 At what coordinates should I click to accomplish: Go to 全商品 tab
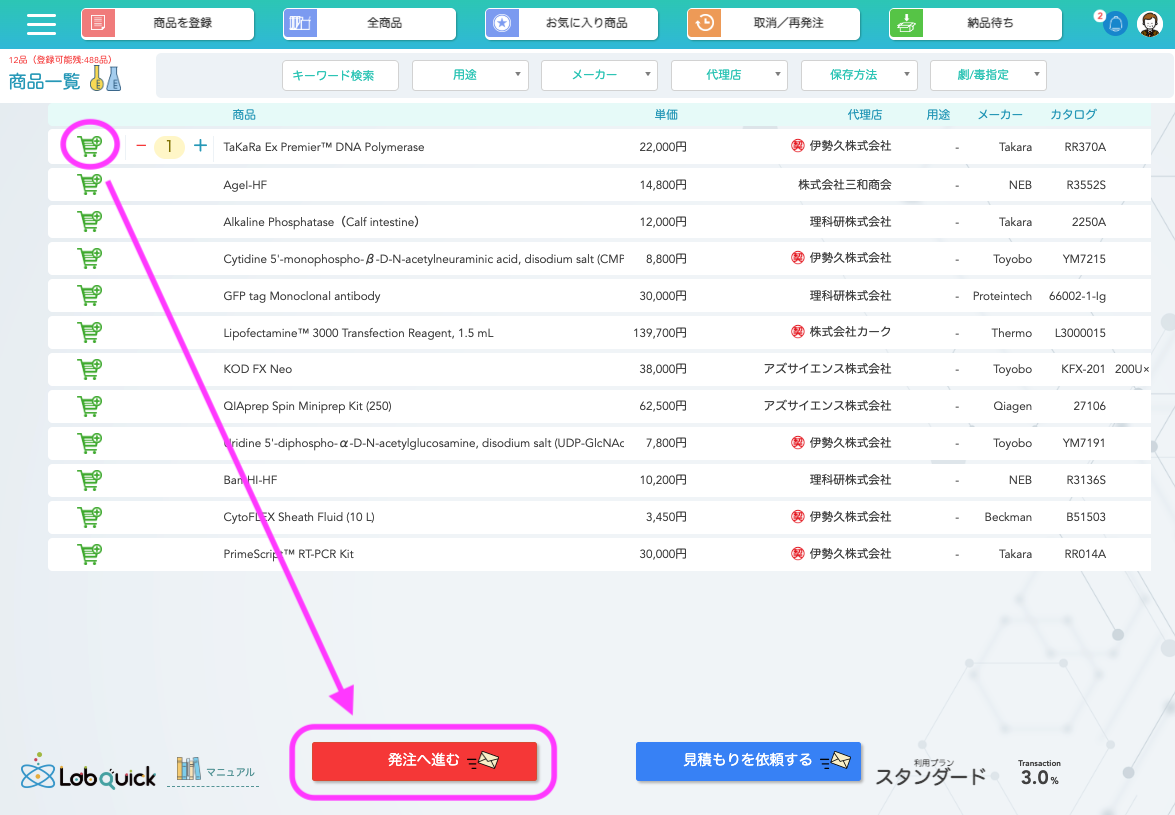[x=369, y=23]
